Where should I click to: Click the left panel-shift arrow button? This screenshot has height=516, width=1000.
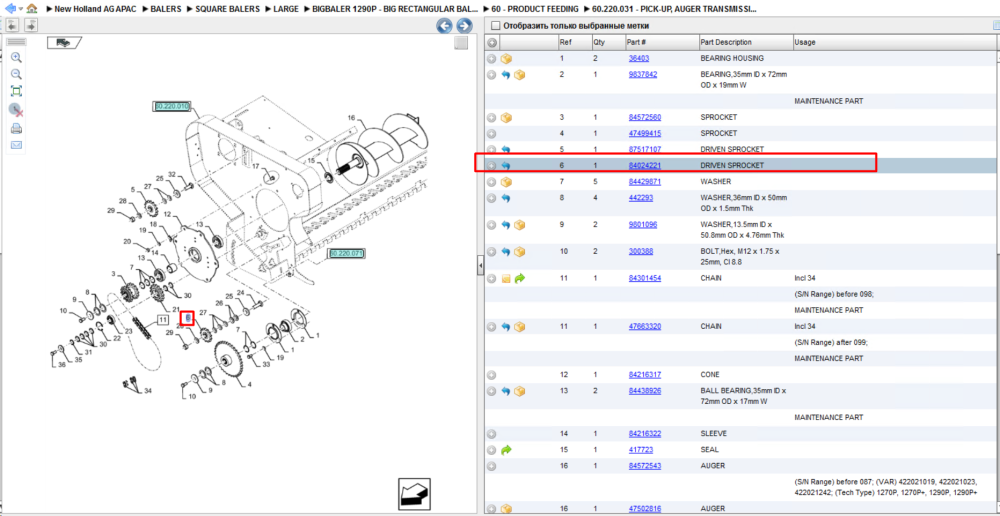[x=12, y=26]
